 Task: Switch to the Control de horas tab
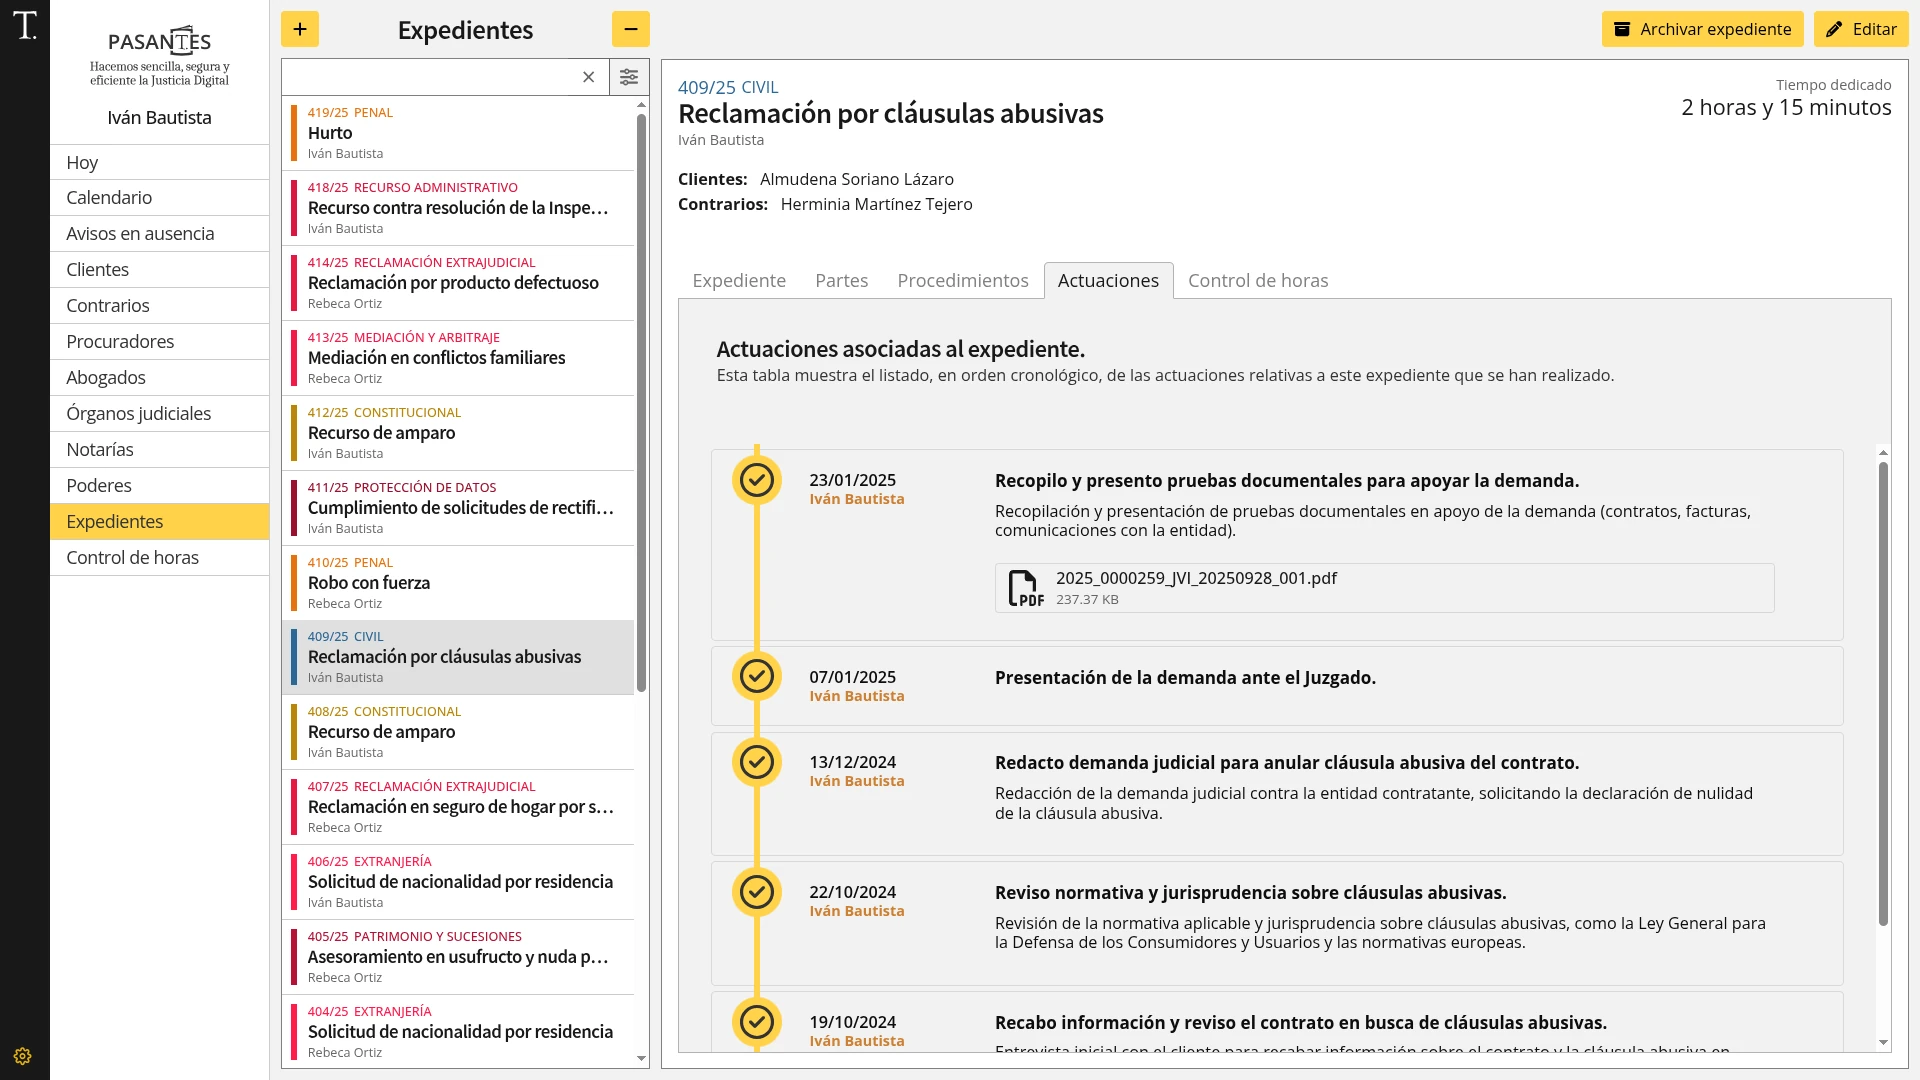1257,281
